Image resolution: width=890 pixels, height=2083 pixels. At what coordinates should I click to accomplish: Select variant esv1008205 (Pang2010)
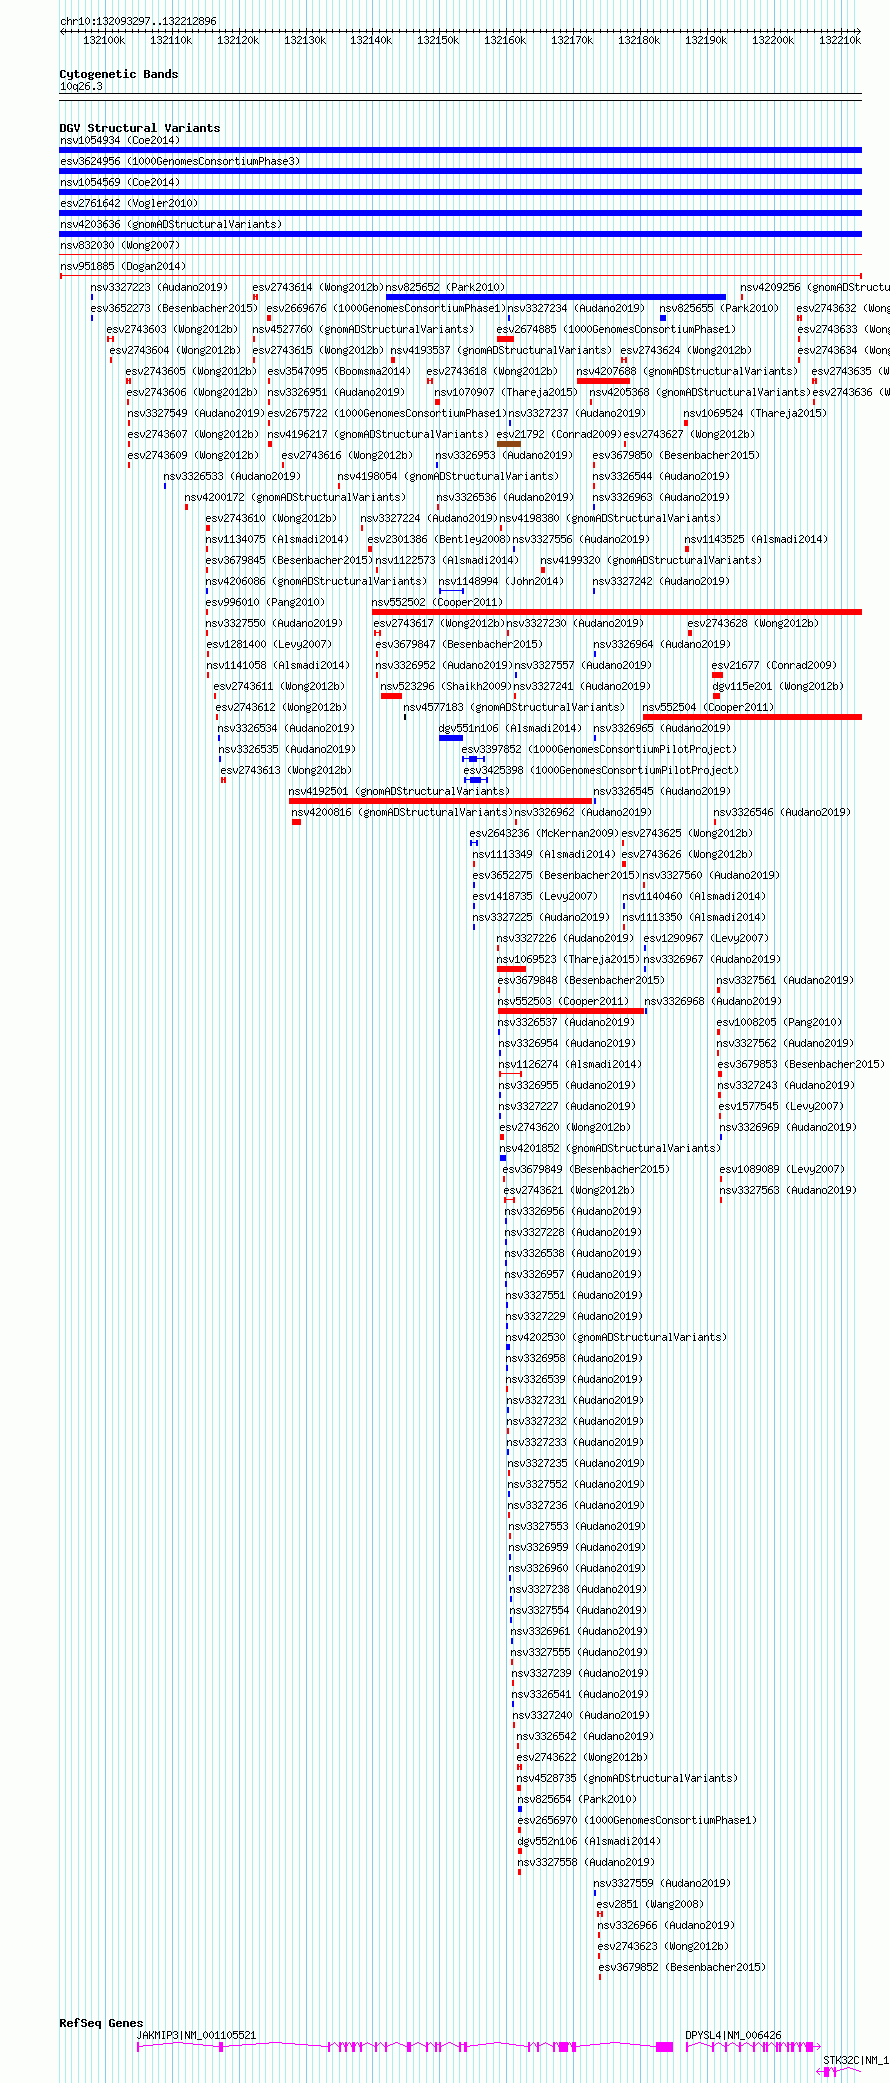point(779,1022)
